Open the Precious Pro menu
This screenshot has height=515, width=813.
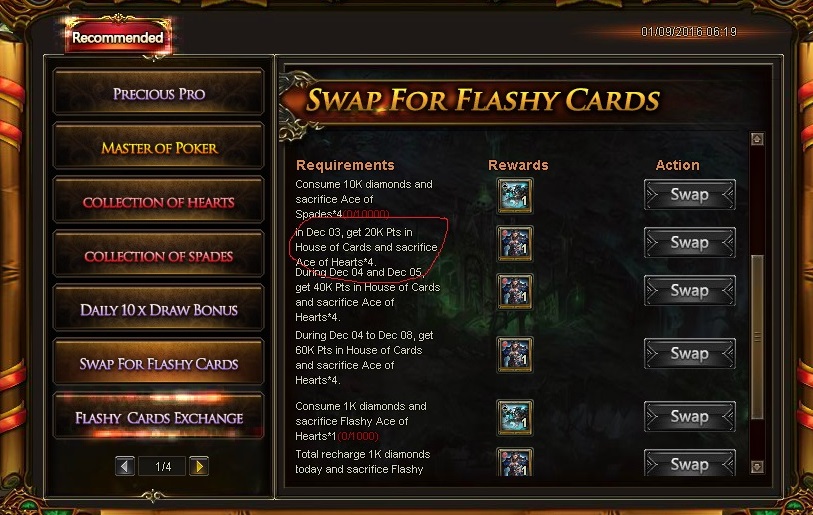(x=159, y=93)
